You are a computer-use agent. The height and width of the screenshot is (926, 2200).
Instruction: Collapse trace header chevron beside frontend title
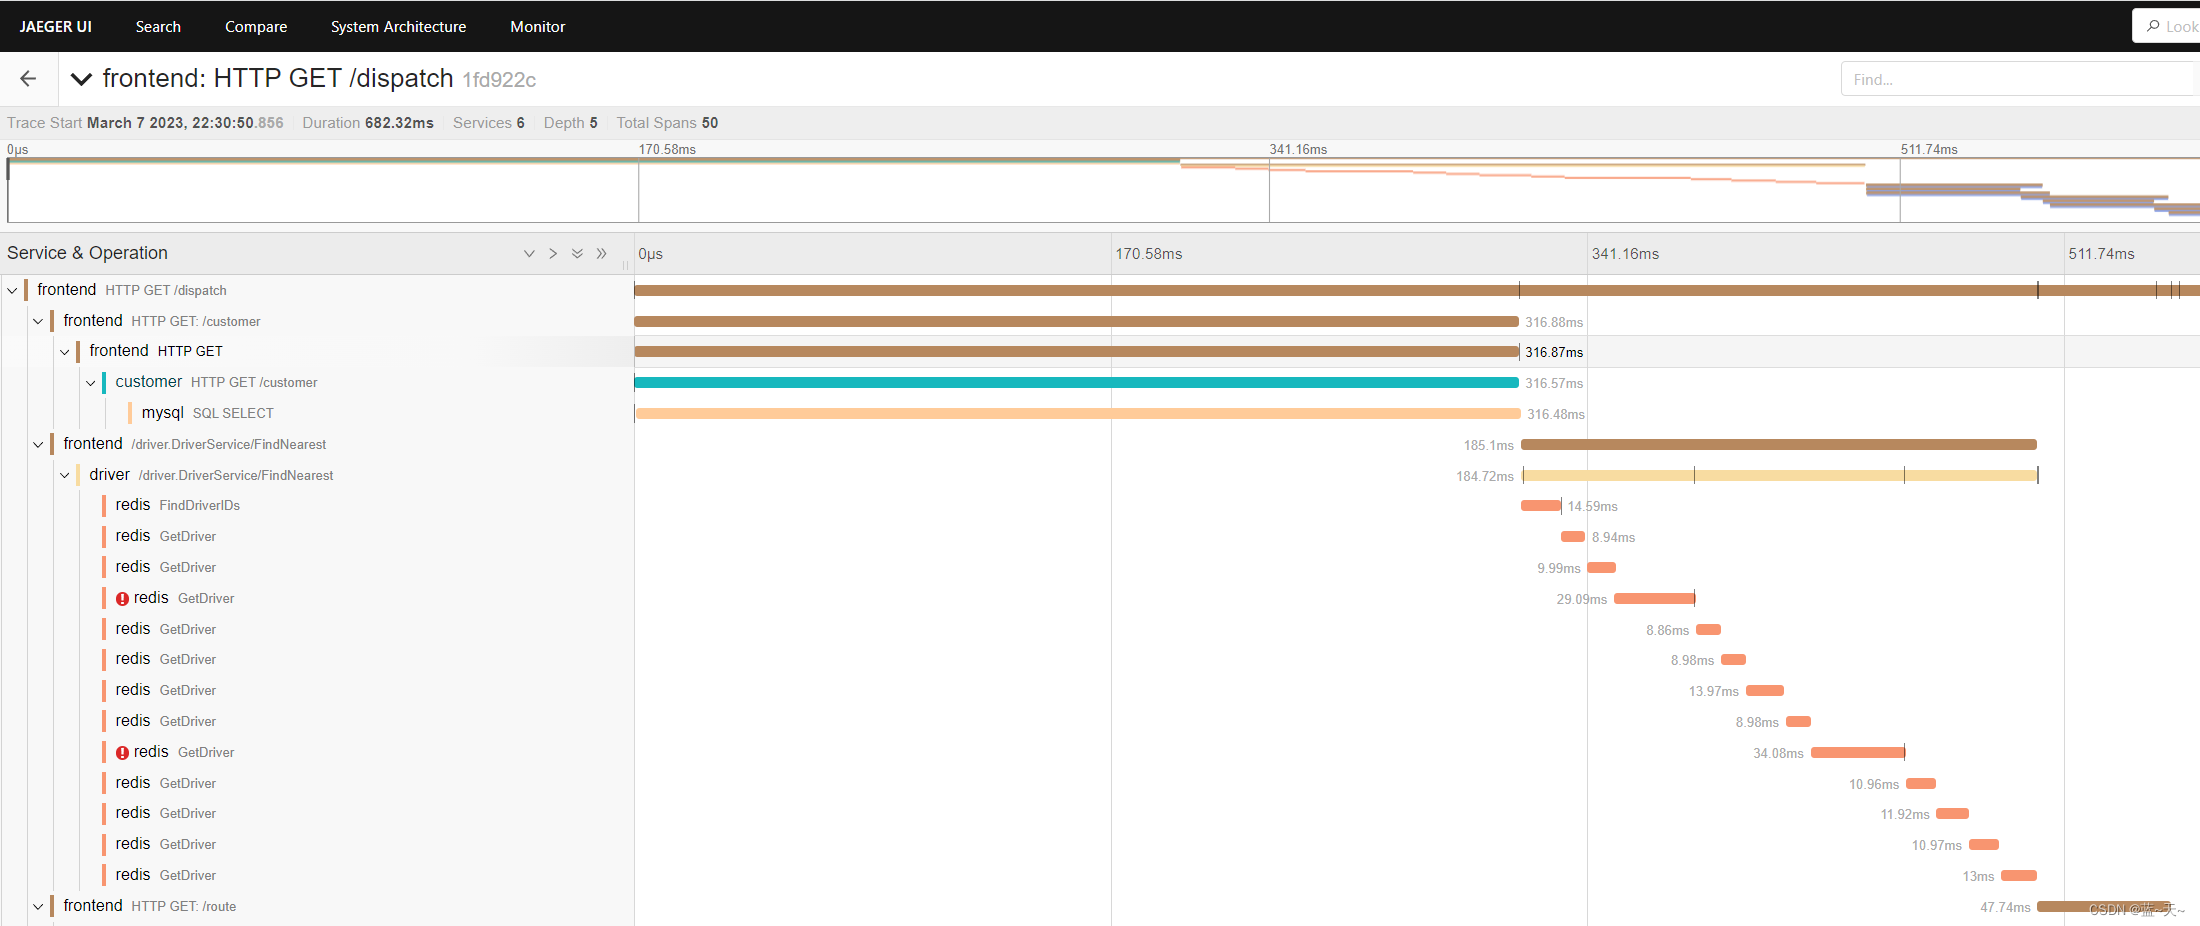pos(81,79)
